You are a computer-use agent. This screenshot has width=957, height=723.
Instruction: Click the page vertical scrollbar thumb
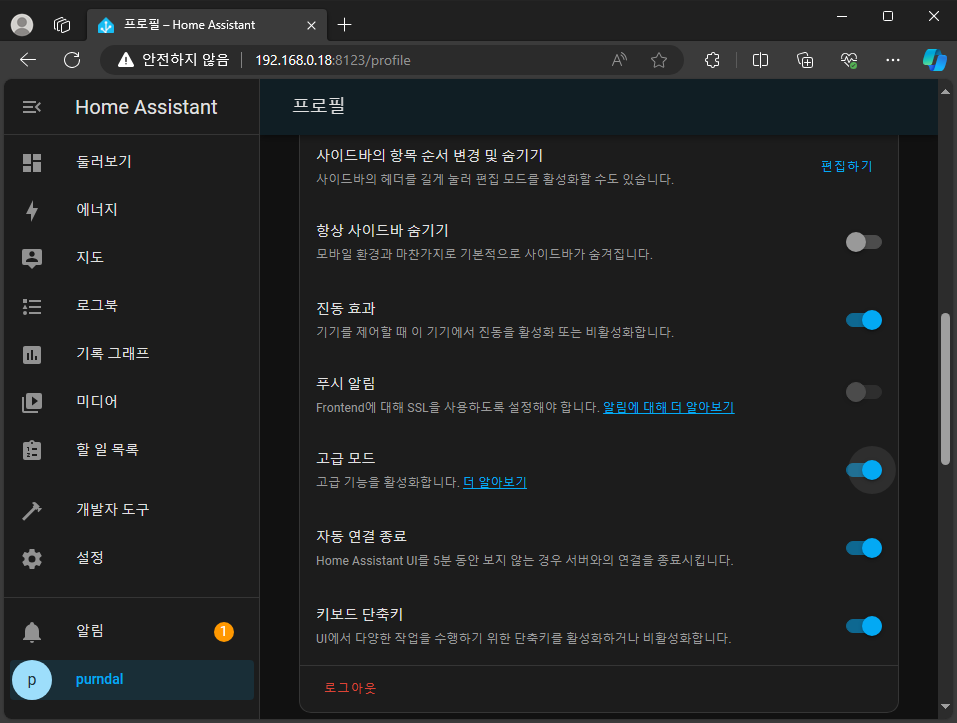(x=945, y=389)
